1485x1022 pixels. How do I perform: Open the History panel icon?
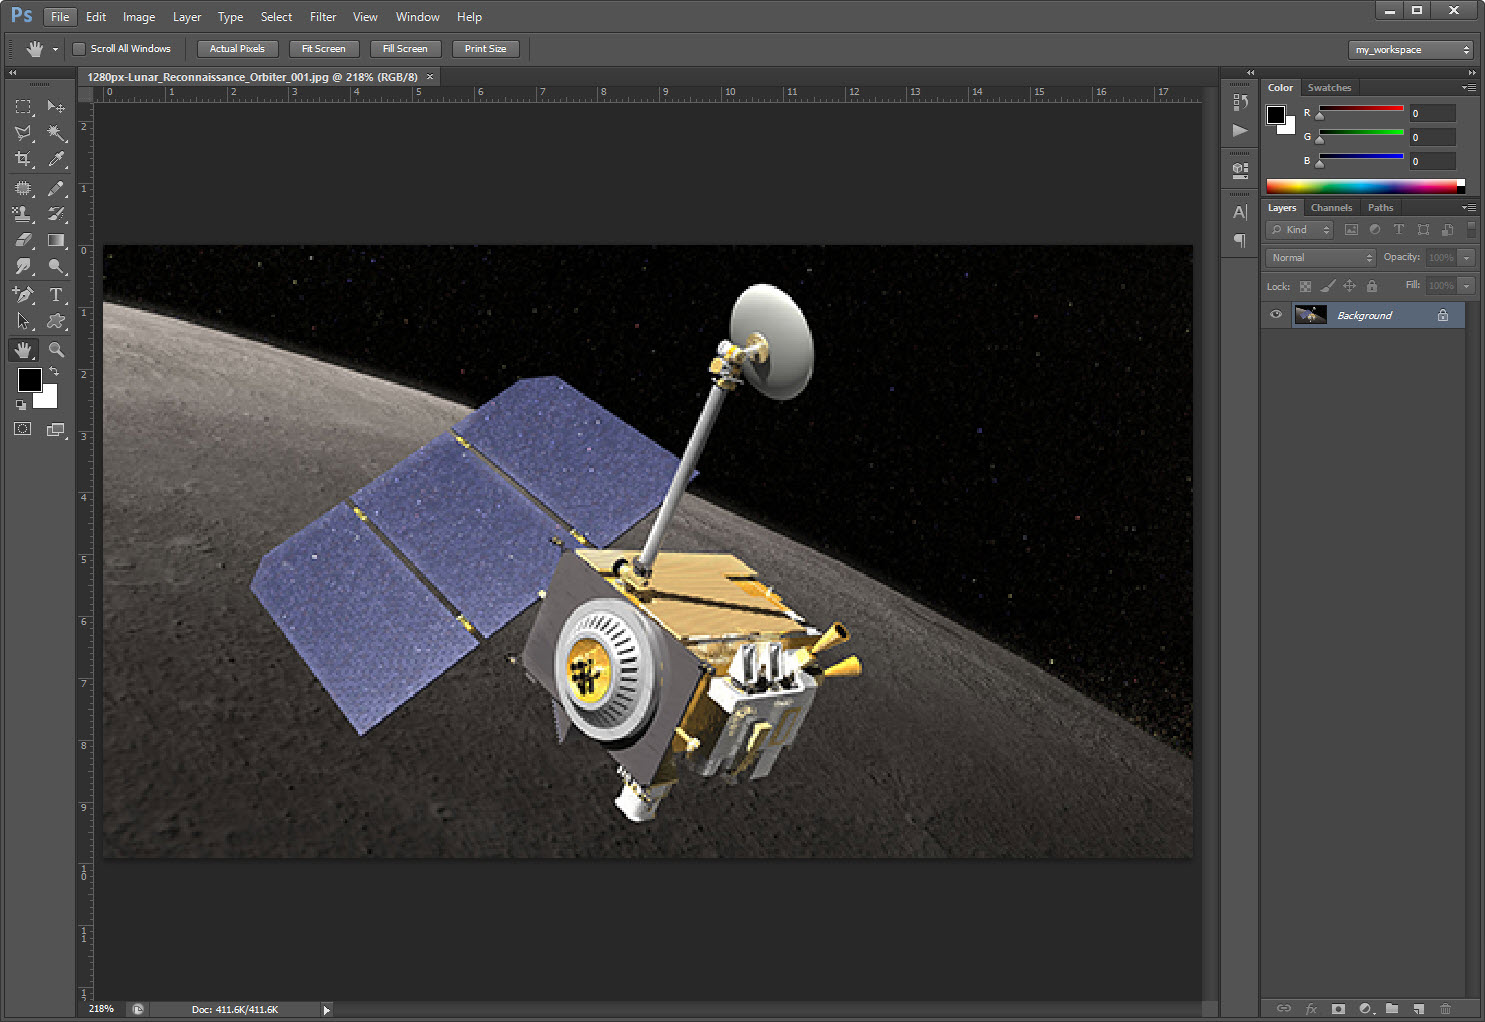(1240, 102)
